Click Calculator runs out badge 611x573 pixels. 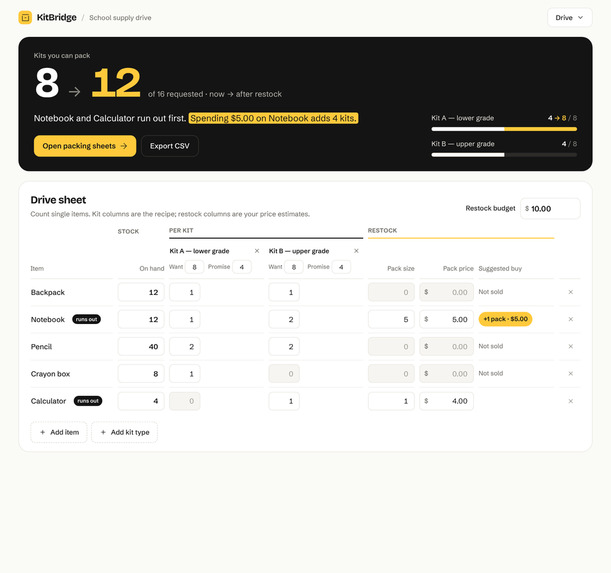pyautogui.click(x=88, y=401)
